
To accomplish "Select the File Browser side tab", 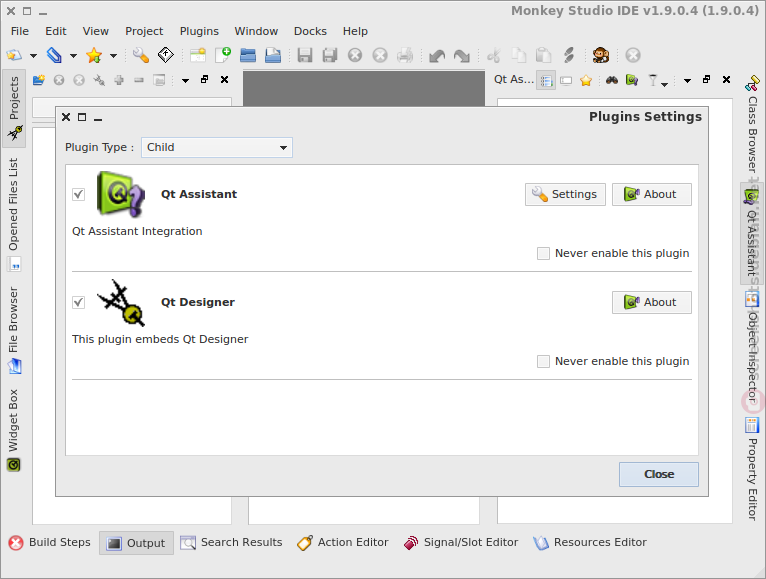I will [14, 331].
